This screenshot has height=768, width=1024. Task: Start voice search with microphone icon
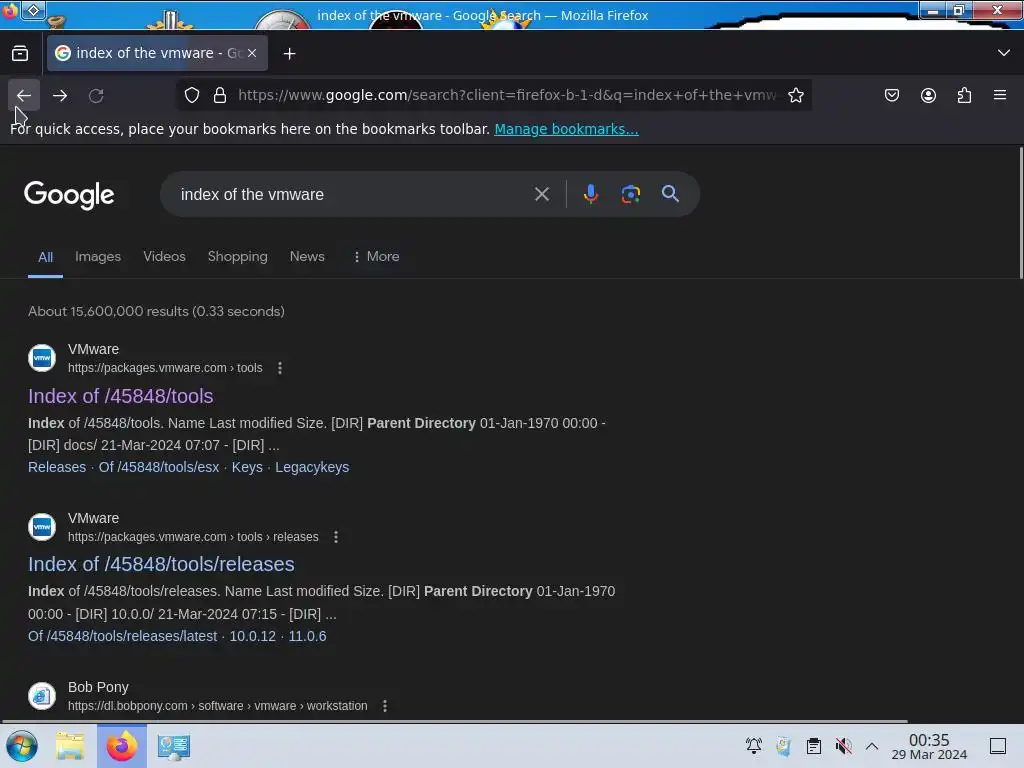[x=591, y=194]
